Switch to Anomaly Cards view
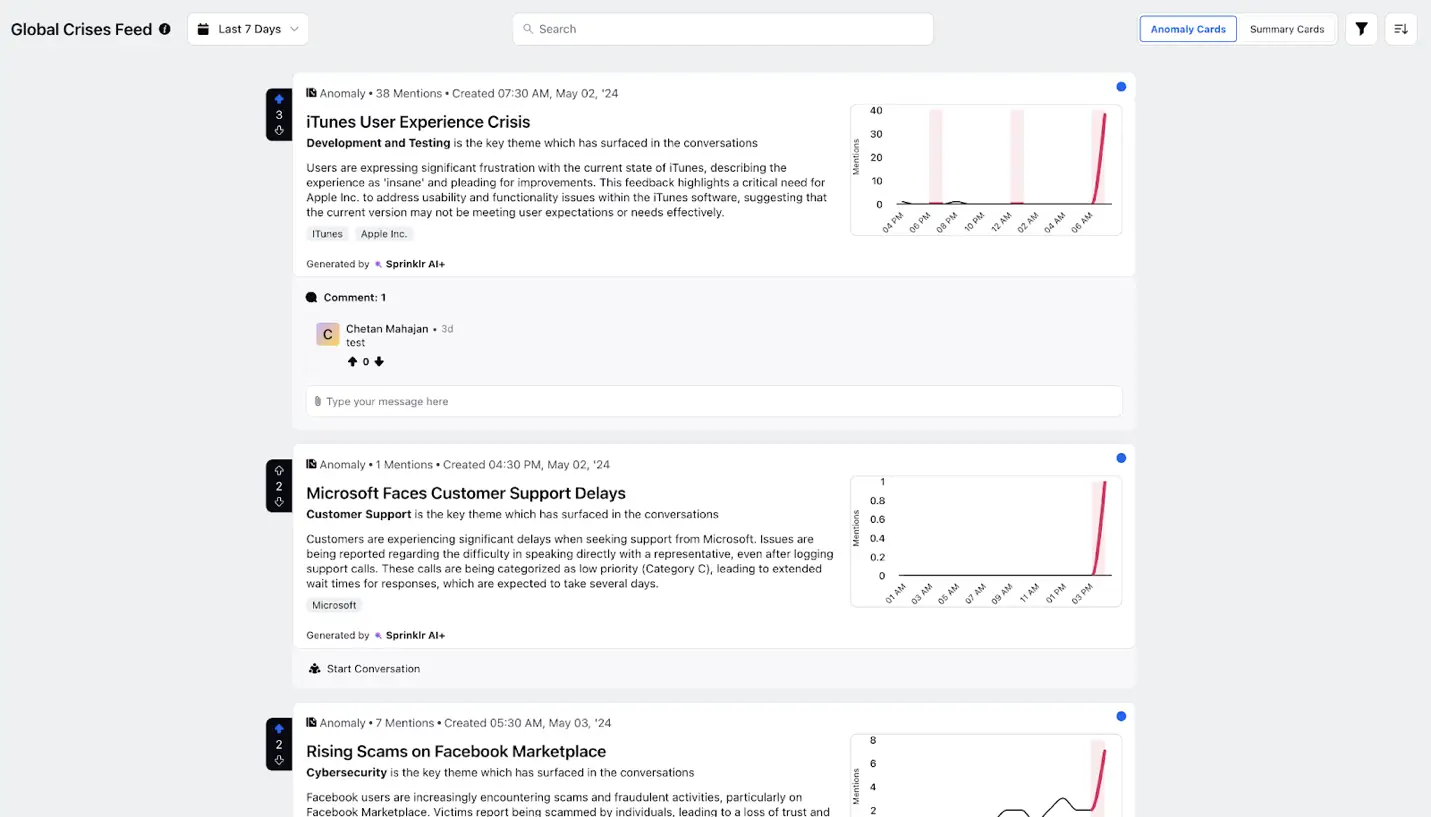The height and width of the screenshot is (817, 1431). point(1188,29)
